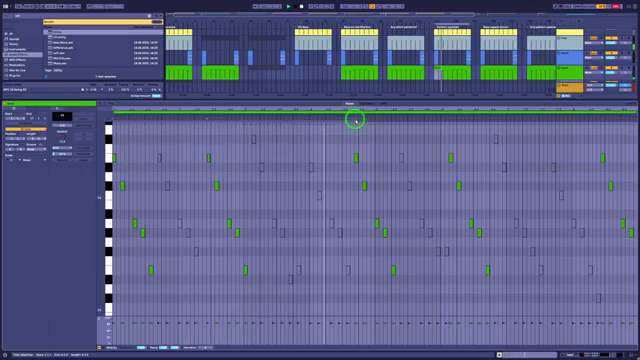Select the MPC 16 Swing-62 groove
The width and height of the screenshot is (640, 360).
click(15, 89)
